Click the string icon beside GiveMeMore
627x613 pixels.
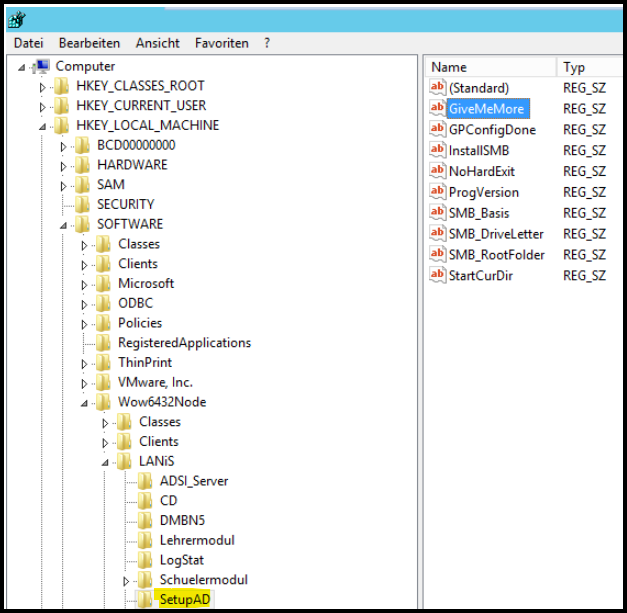tap(437, 109)
